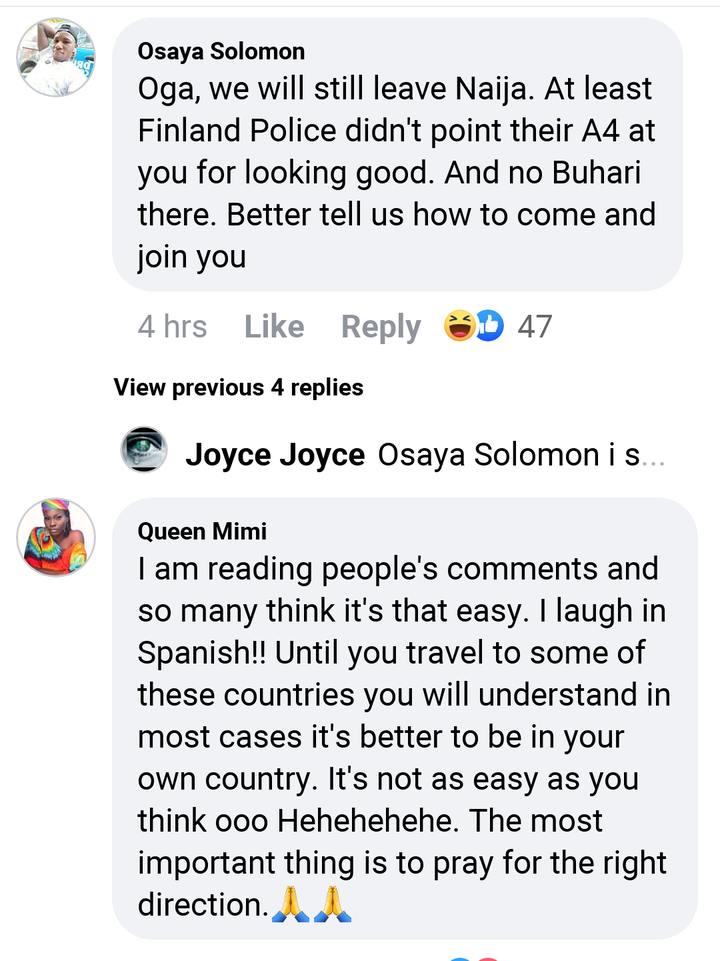Click the Joyce Joyce reply author name
Image resolution: width=720 pixels, height=961 pixels.
275,455
